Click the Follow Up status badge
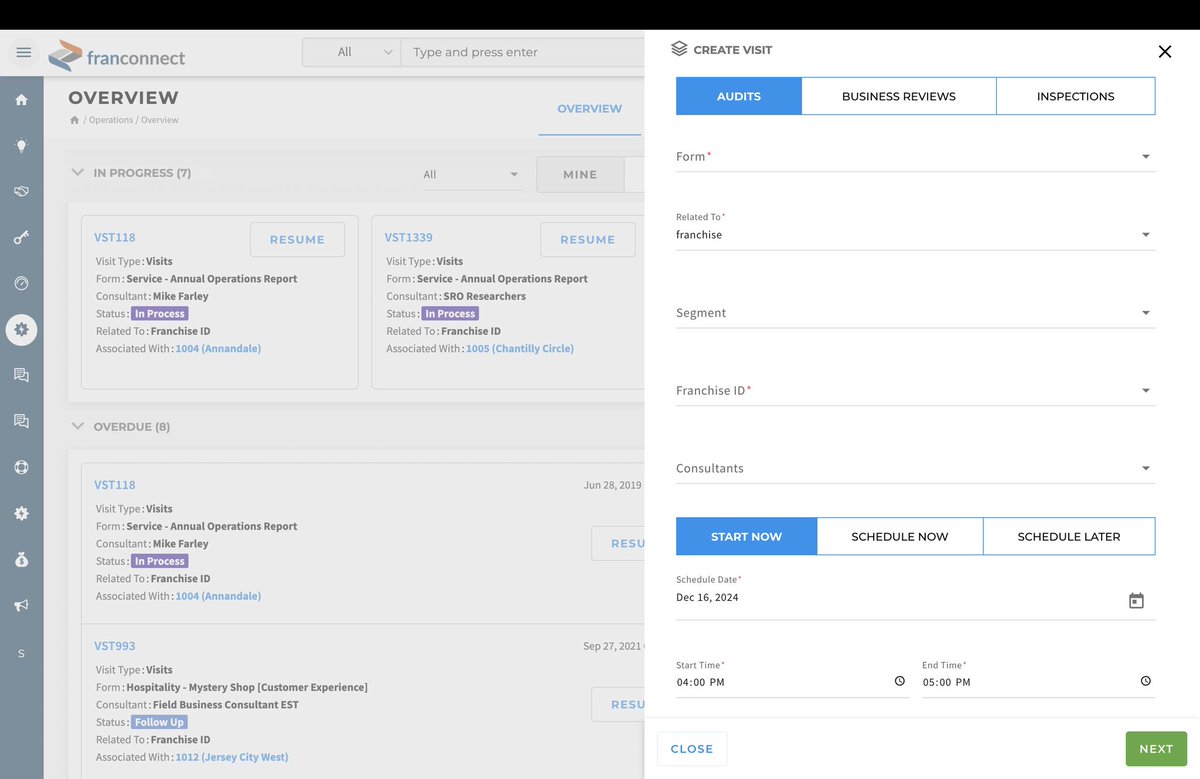1200x779 pixels. click(x=159, y=722)
